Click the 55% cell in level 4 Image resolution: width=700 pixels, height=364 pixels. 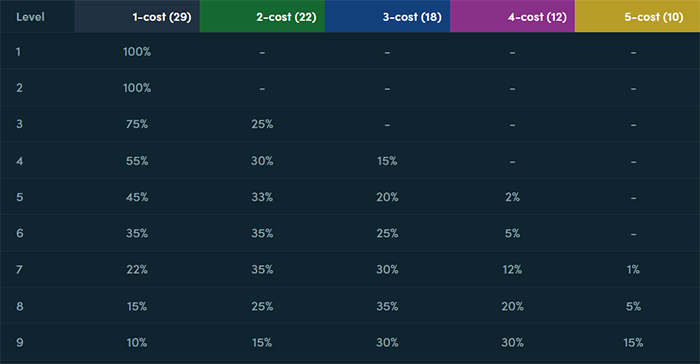tap(137, 161)
